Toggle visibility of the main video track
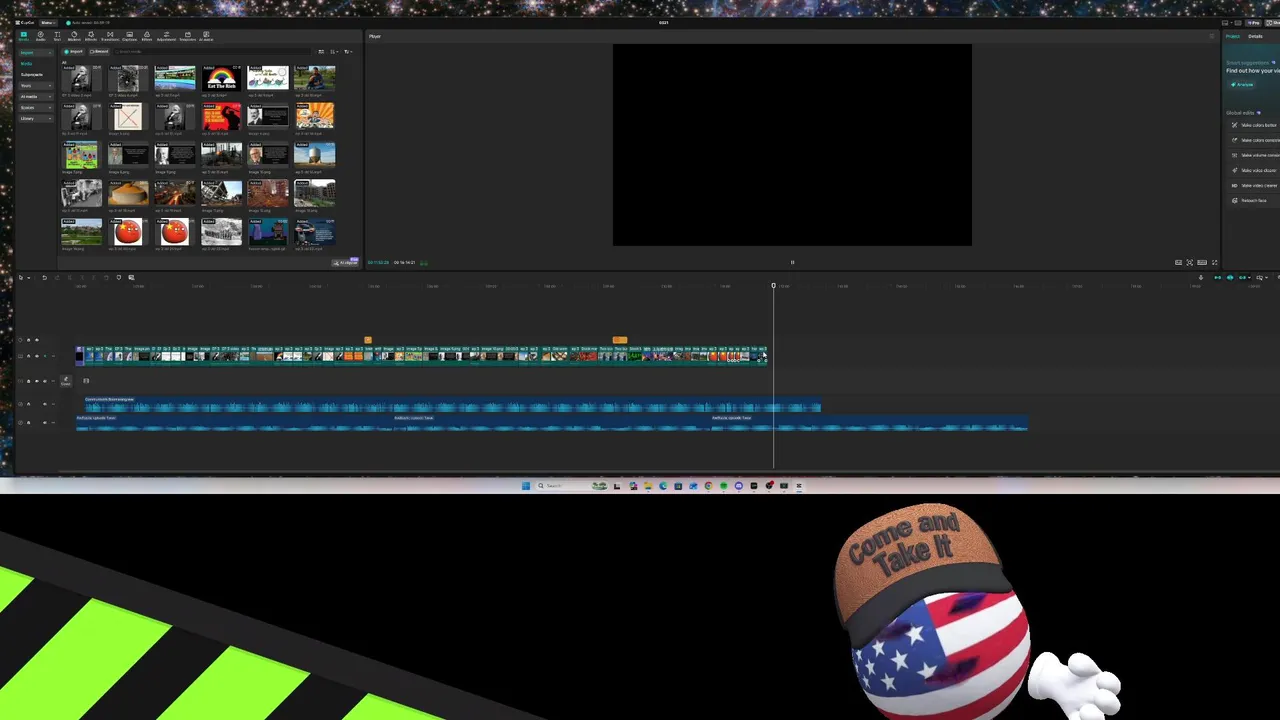1280x720 pixels. (x=37, y=356)
